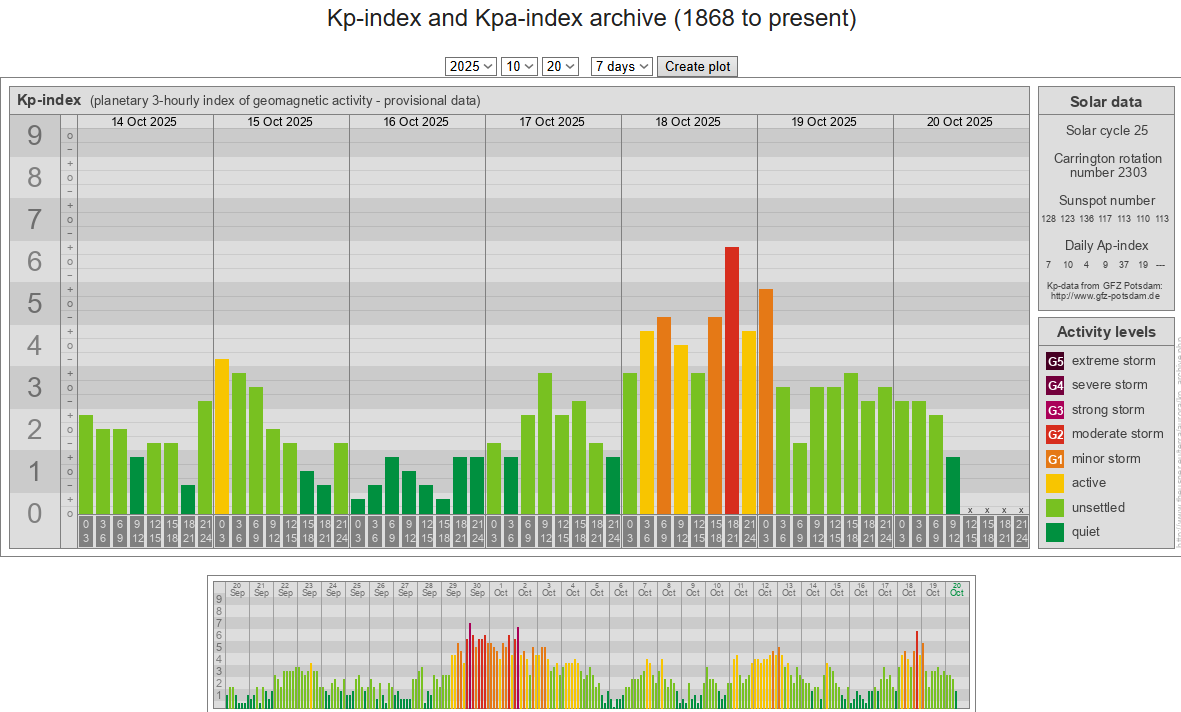The height and width of the screenshot is (712, 1181).
Task: Click the yellow bar at 15 Oct 0-3h
Action: (221, 436)
